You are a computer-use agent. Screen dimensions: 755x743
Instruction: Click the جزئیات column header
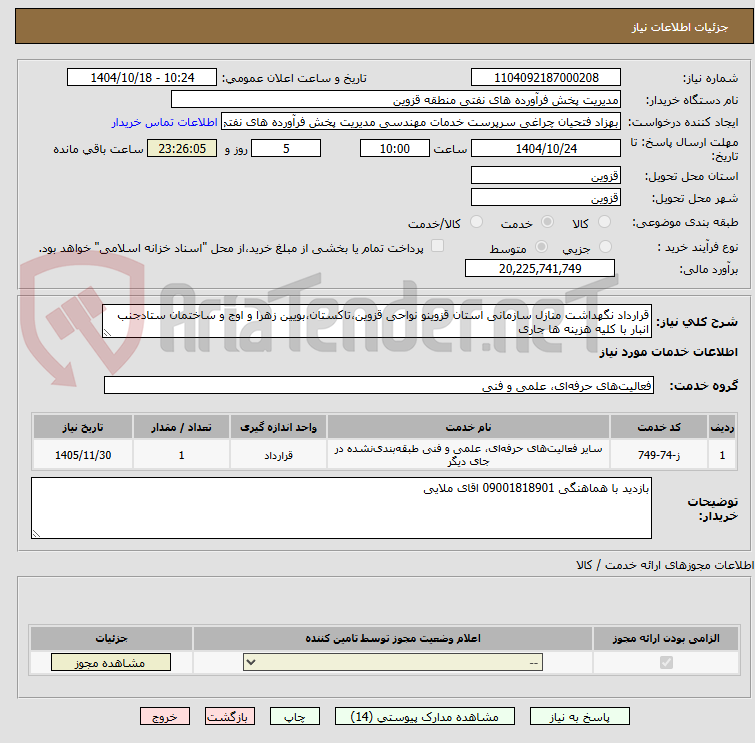[111, 639]
